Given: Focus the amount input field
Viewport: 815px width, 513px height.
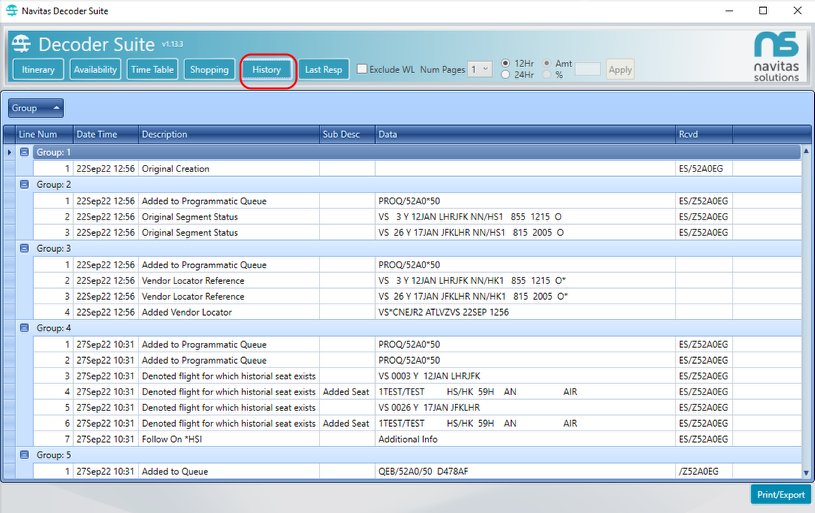Looking at the screenshot, I should (587, 69).
